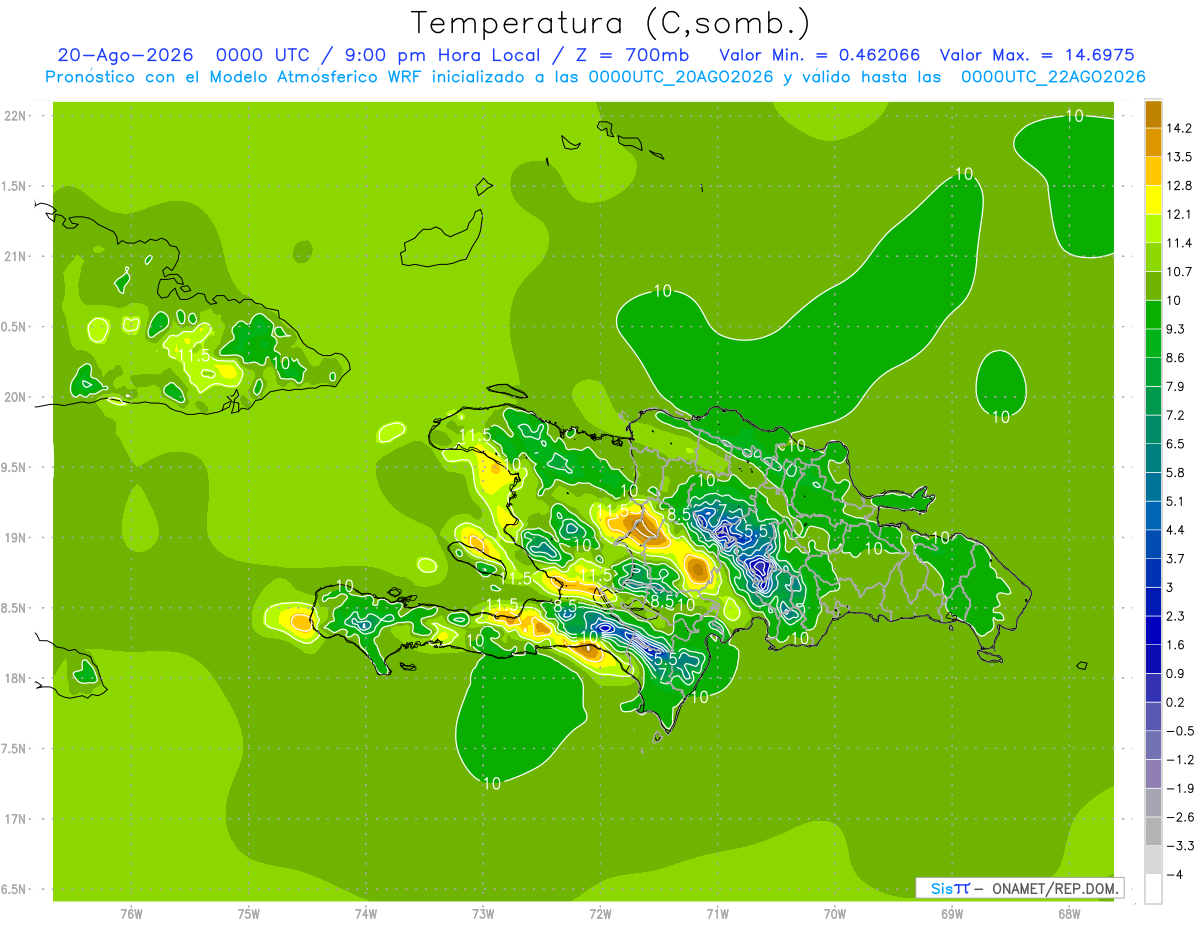Click the "-0.5" colorbar value
The image size is (1200, 927).
(x=1178, y=731)
